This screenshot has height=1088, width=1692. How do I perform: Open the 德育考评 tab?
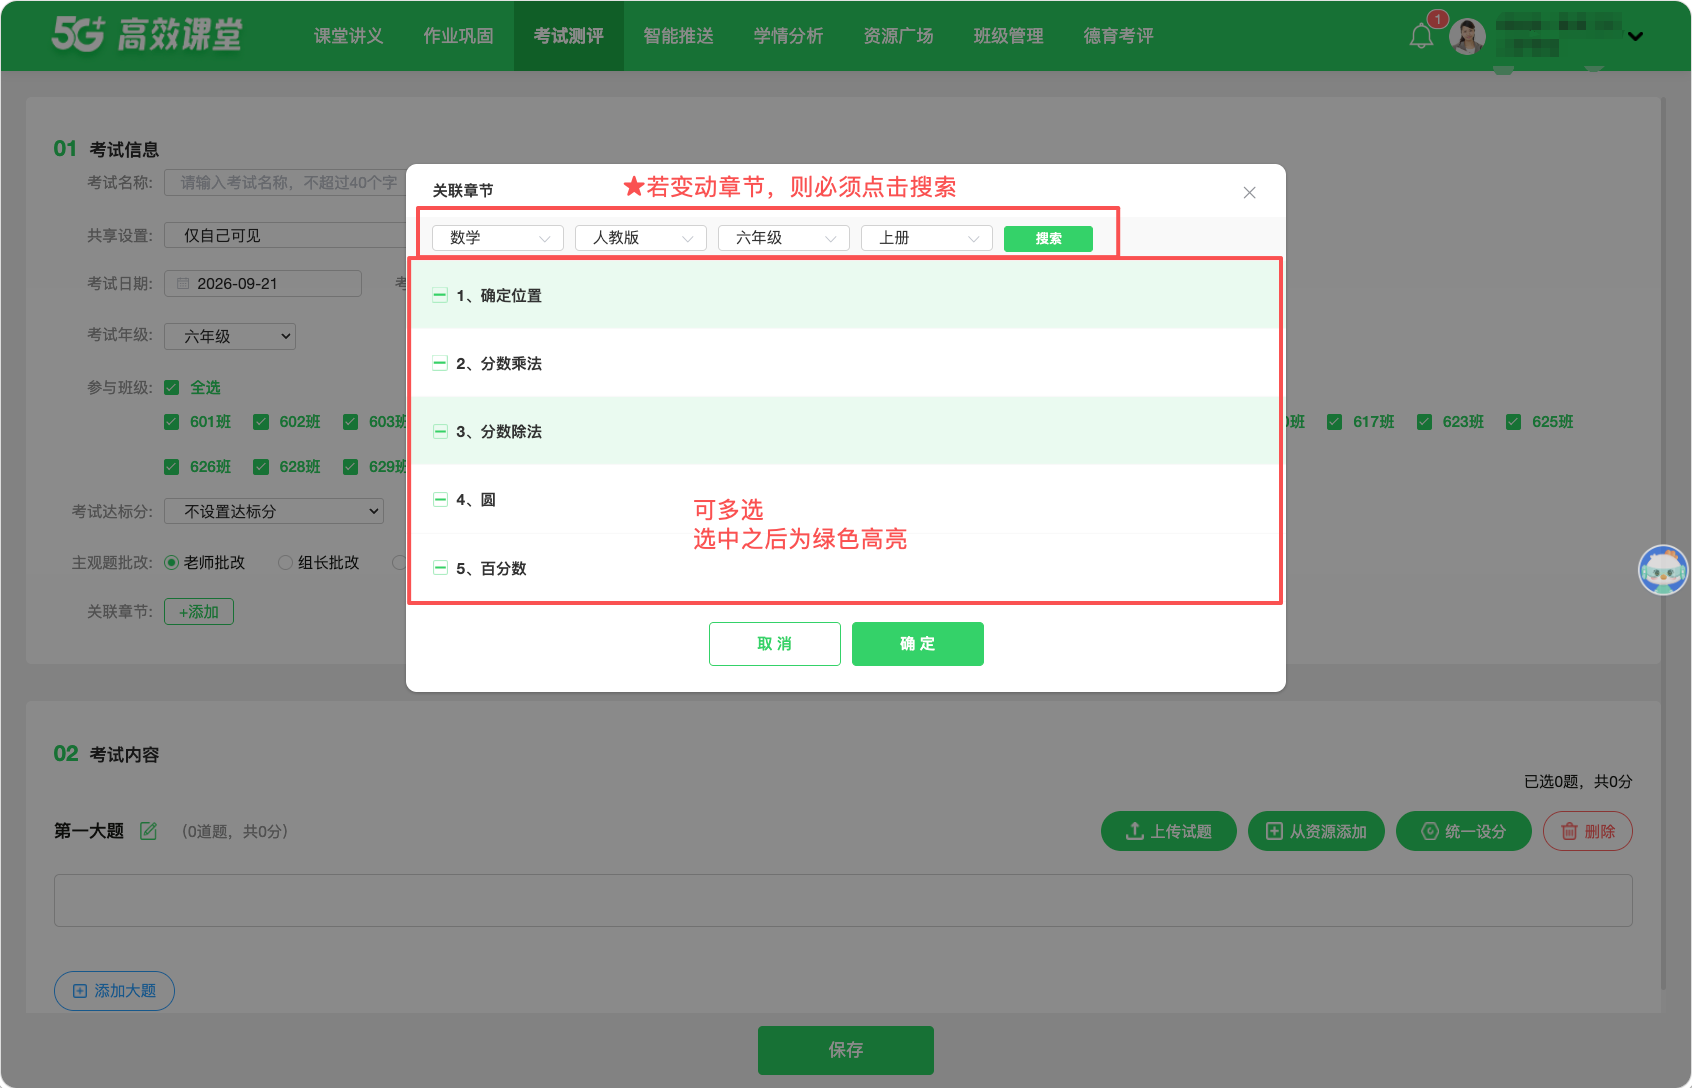pos(1119,36)
